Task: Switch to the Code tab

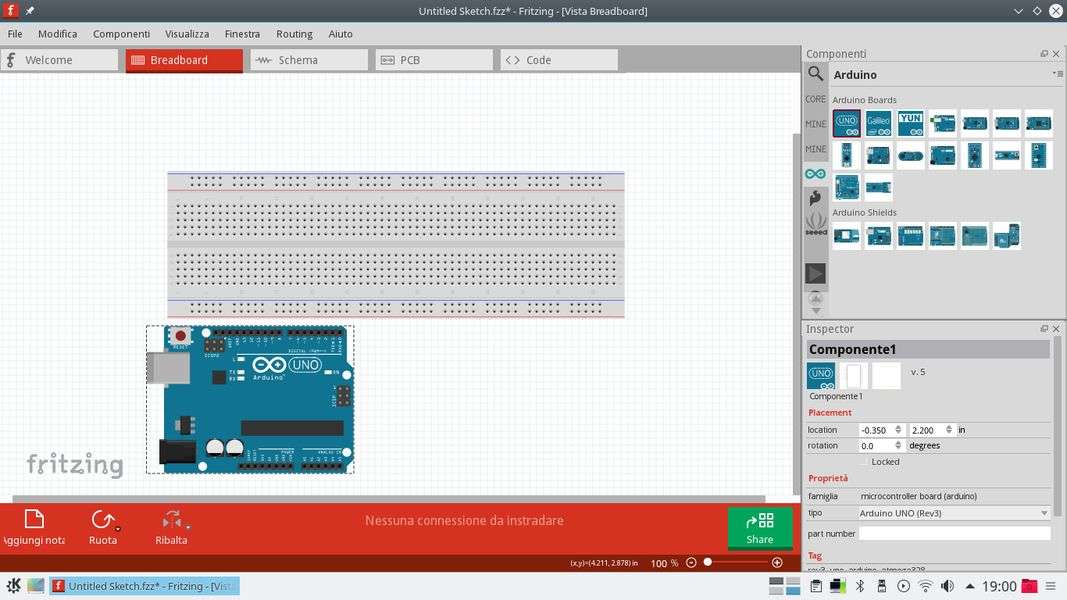Action: (x=559, y=60)
